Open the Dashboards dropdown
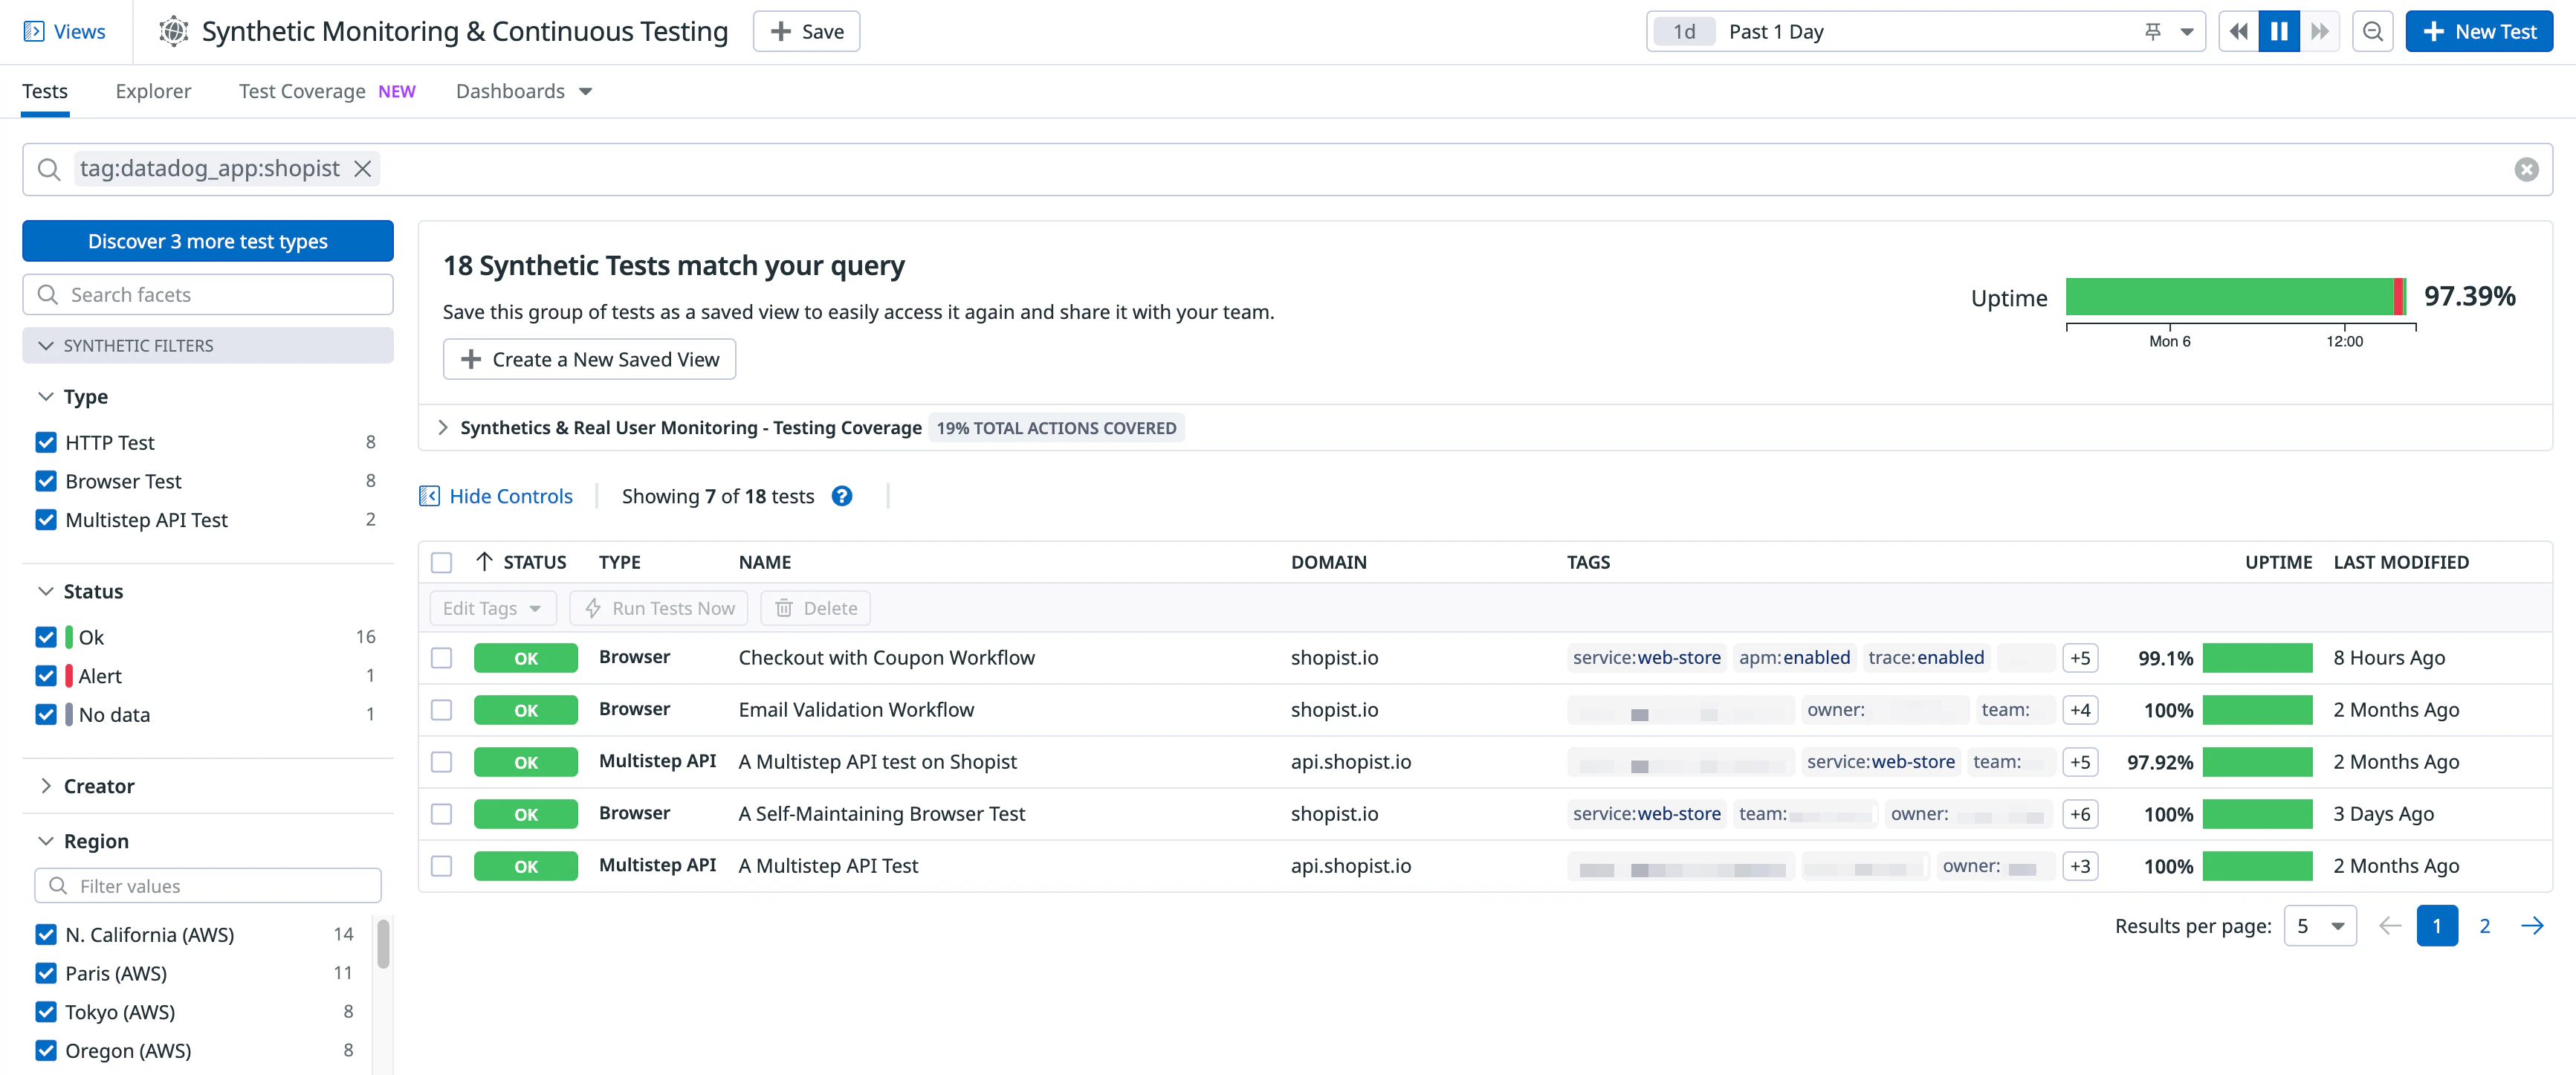 pos(524,91)
